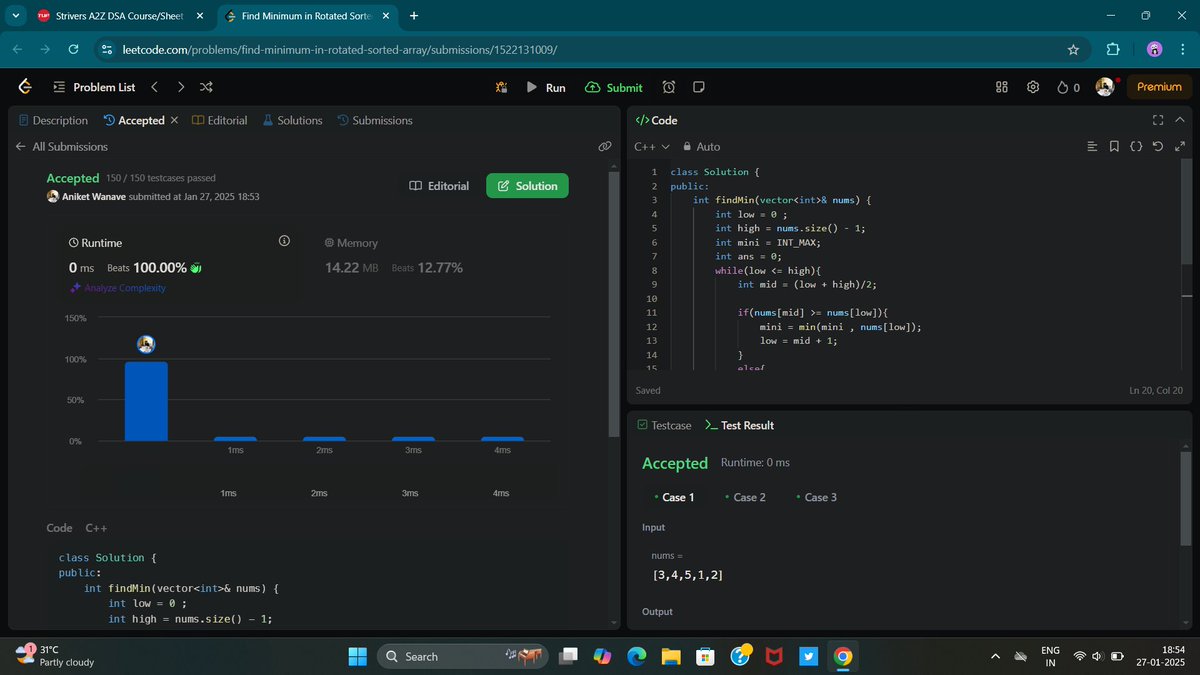Image resolution: width=1200 pixels, height=675 pixels.
Task: Maximize the Code panel
Action: click(x=1158, y=120)
